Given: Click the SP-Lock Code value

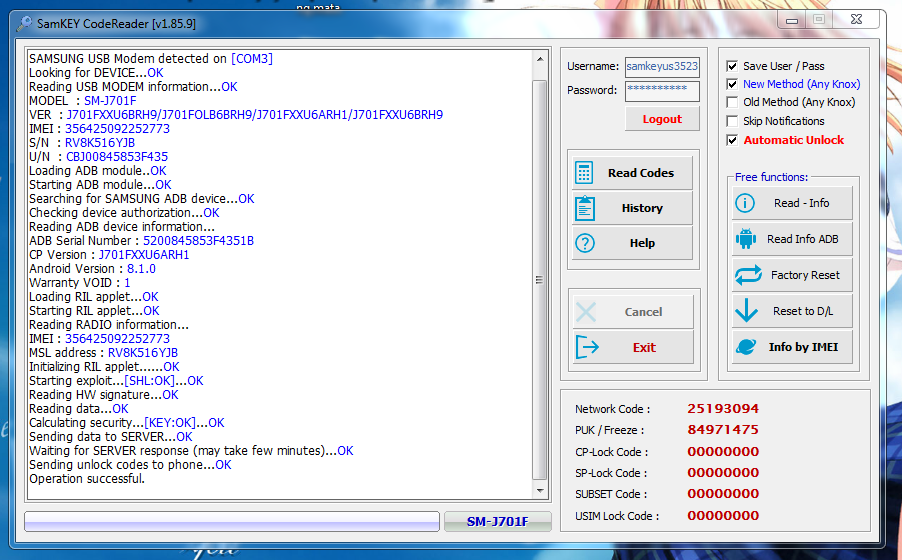Looking at the screenshot, I should (x=723, y=473).
